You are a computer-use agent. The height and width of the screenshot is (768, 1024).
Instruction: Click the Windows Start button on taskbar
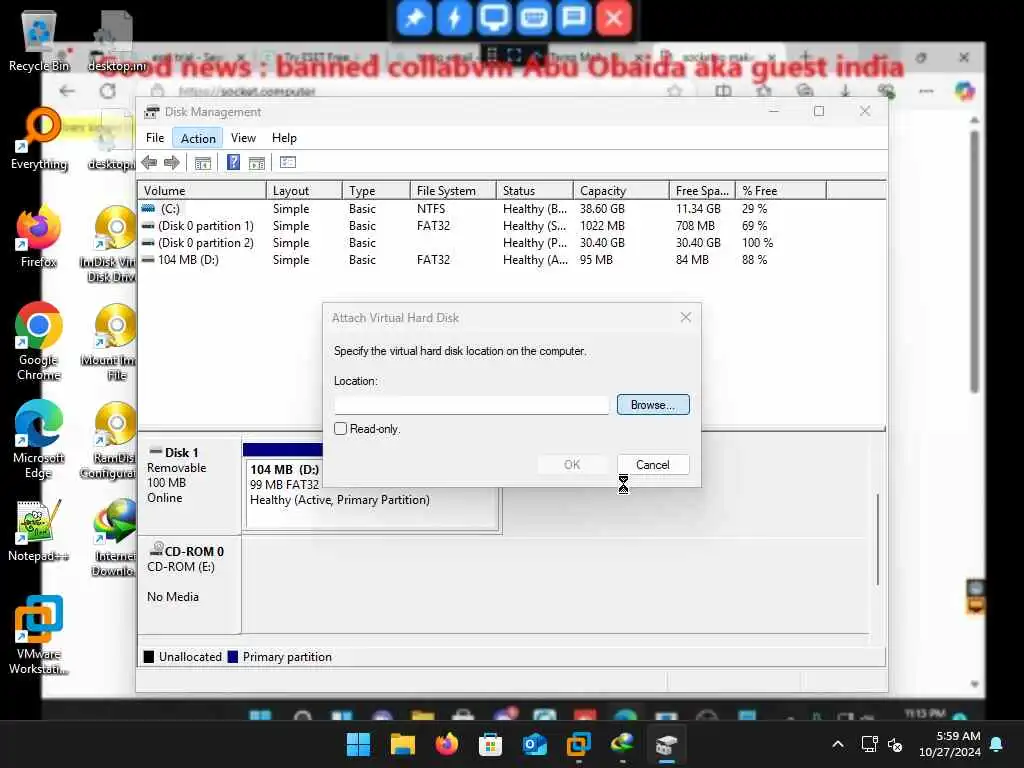(x=358, y=744)
